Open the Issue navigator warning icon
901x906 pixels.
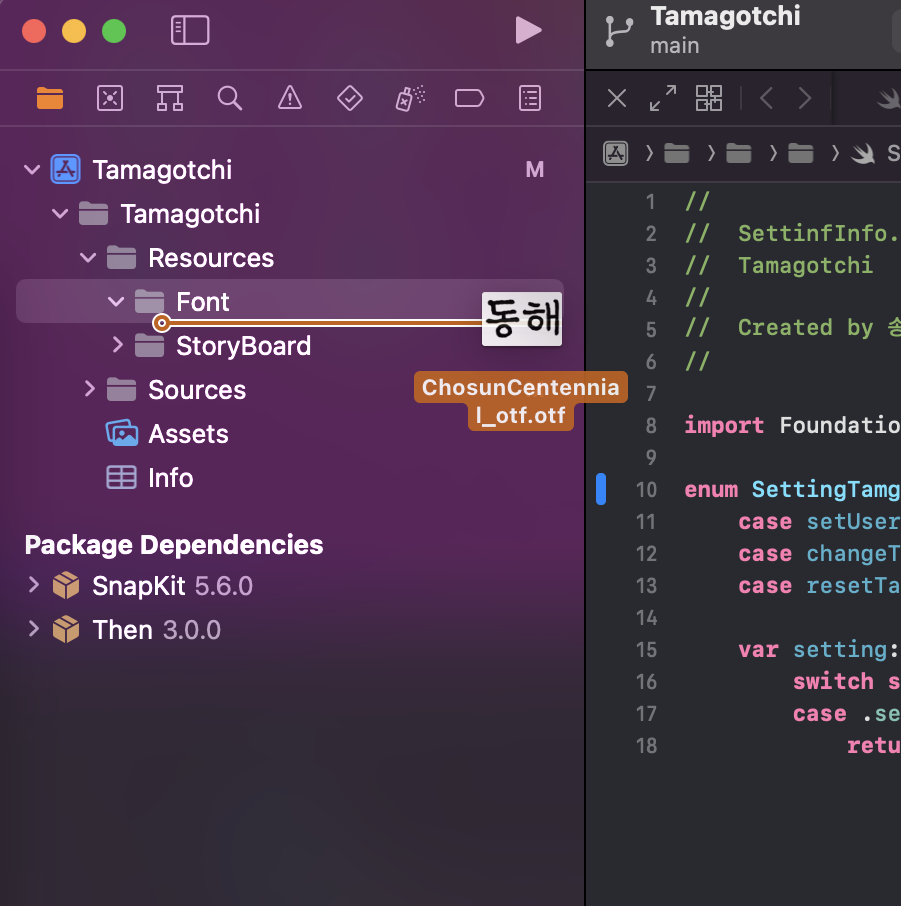pos(290,98)
